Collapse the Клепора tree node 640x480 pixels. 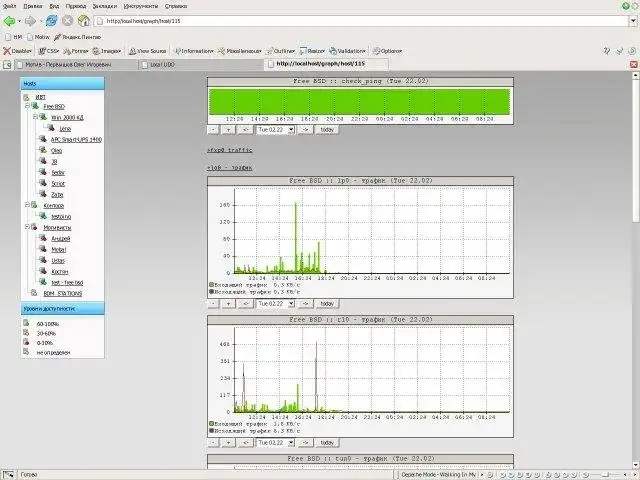click(27, 205)
